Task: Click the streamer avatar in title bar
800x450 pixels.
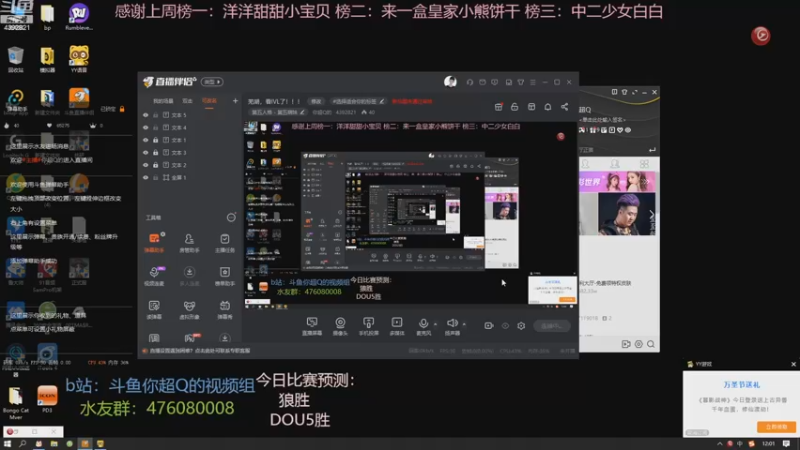Action: (450, 82)
